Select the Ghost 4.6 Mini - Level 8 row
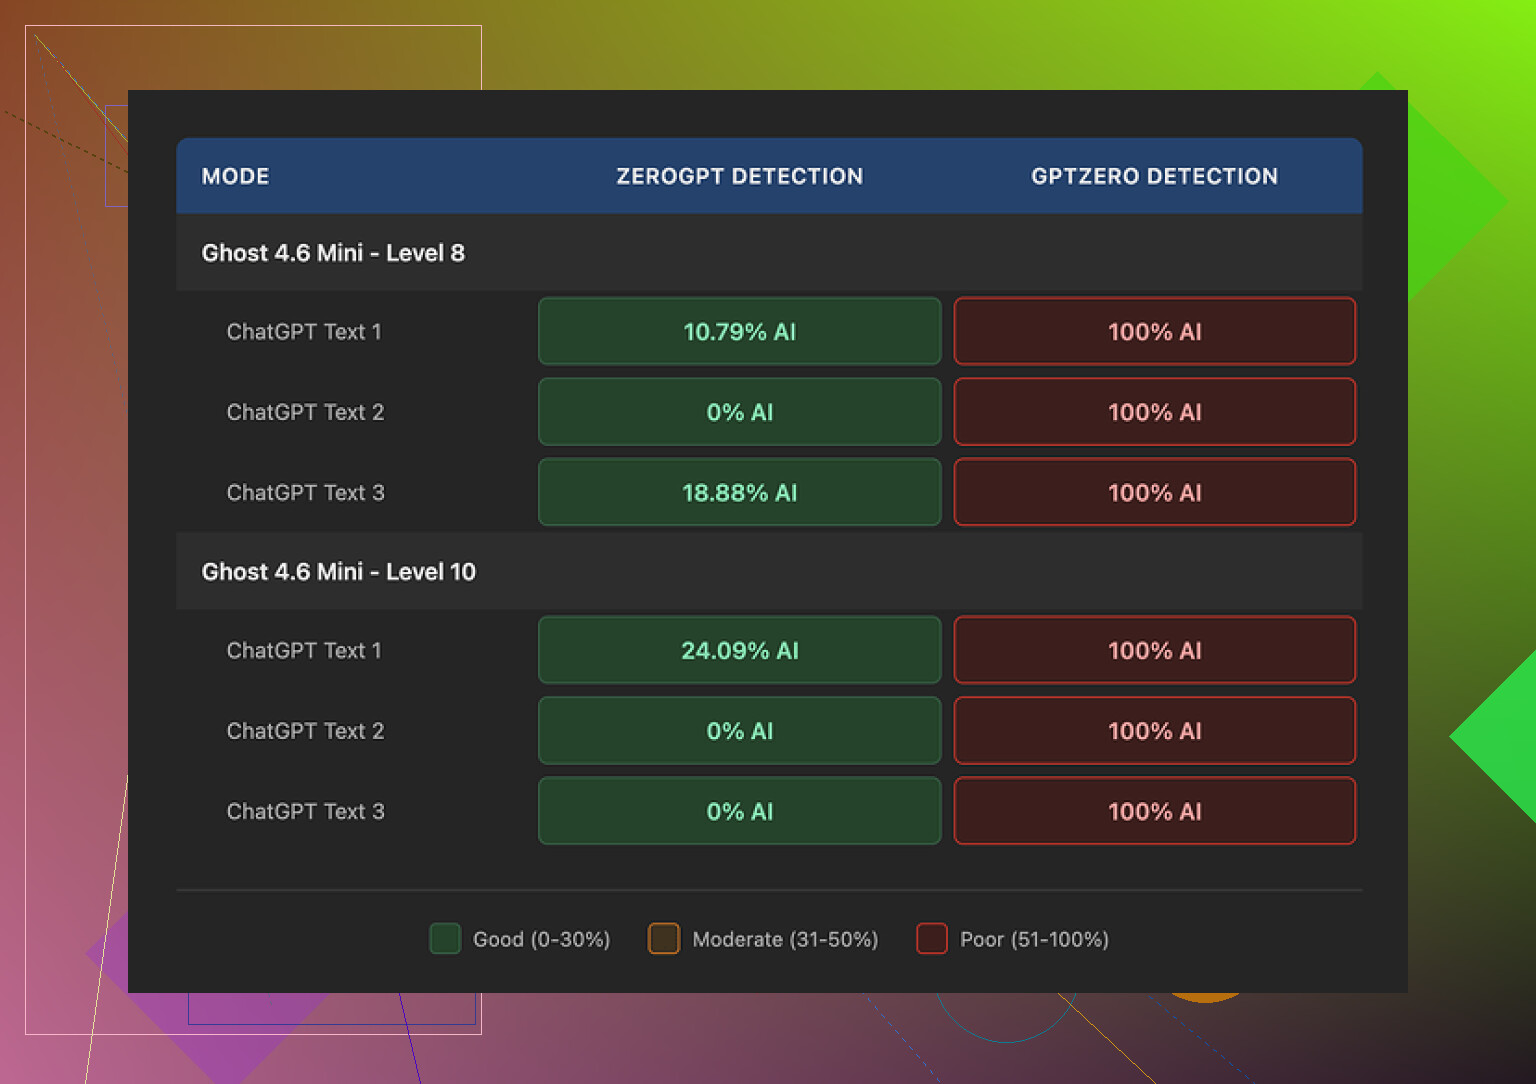Image resolution: width=1536 pixels, height=1084 pixels. pos(333,253)
